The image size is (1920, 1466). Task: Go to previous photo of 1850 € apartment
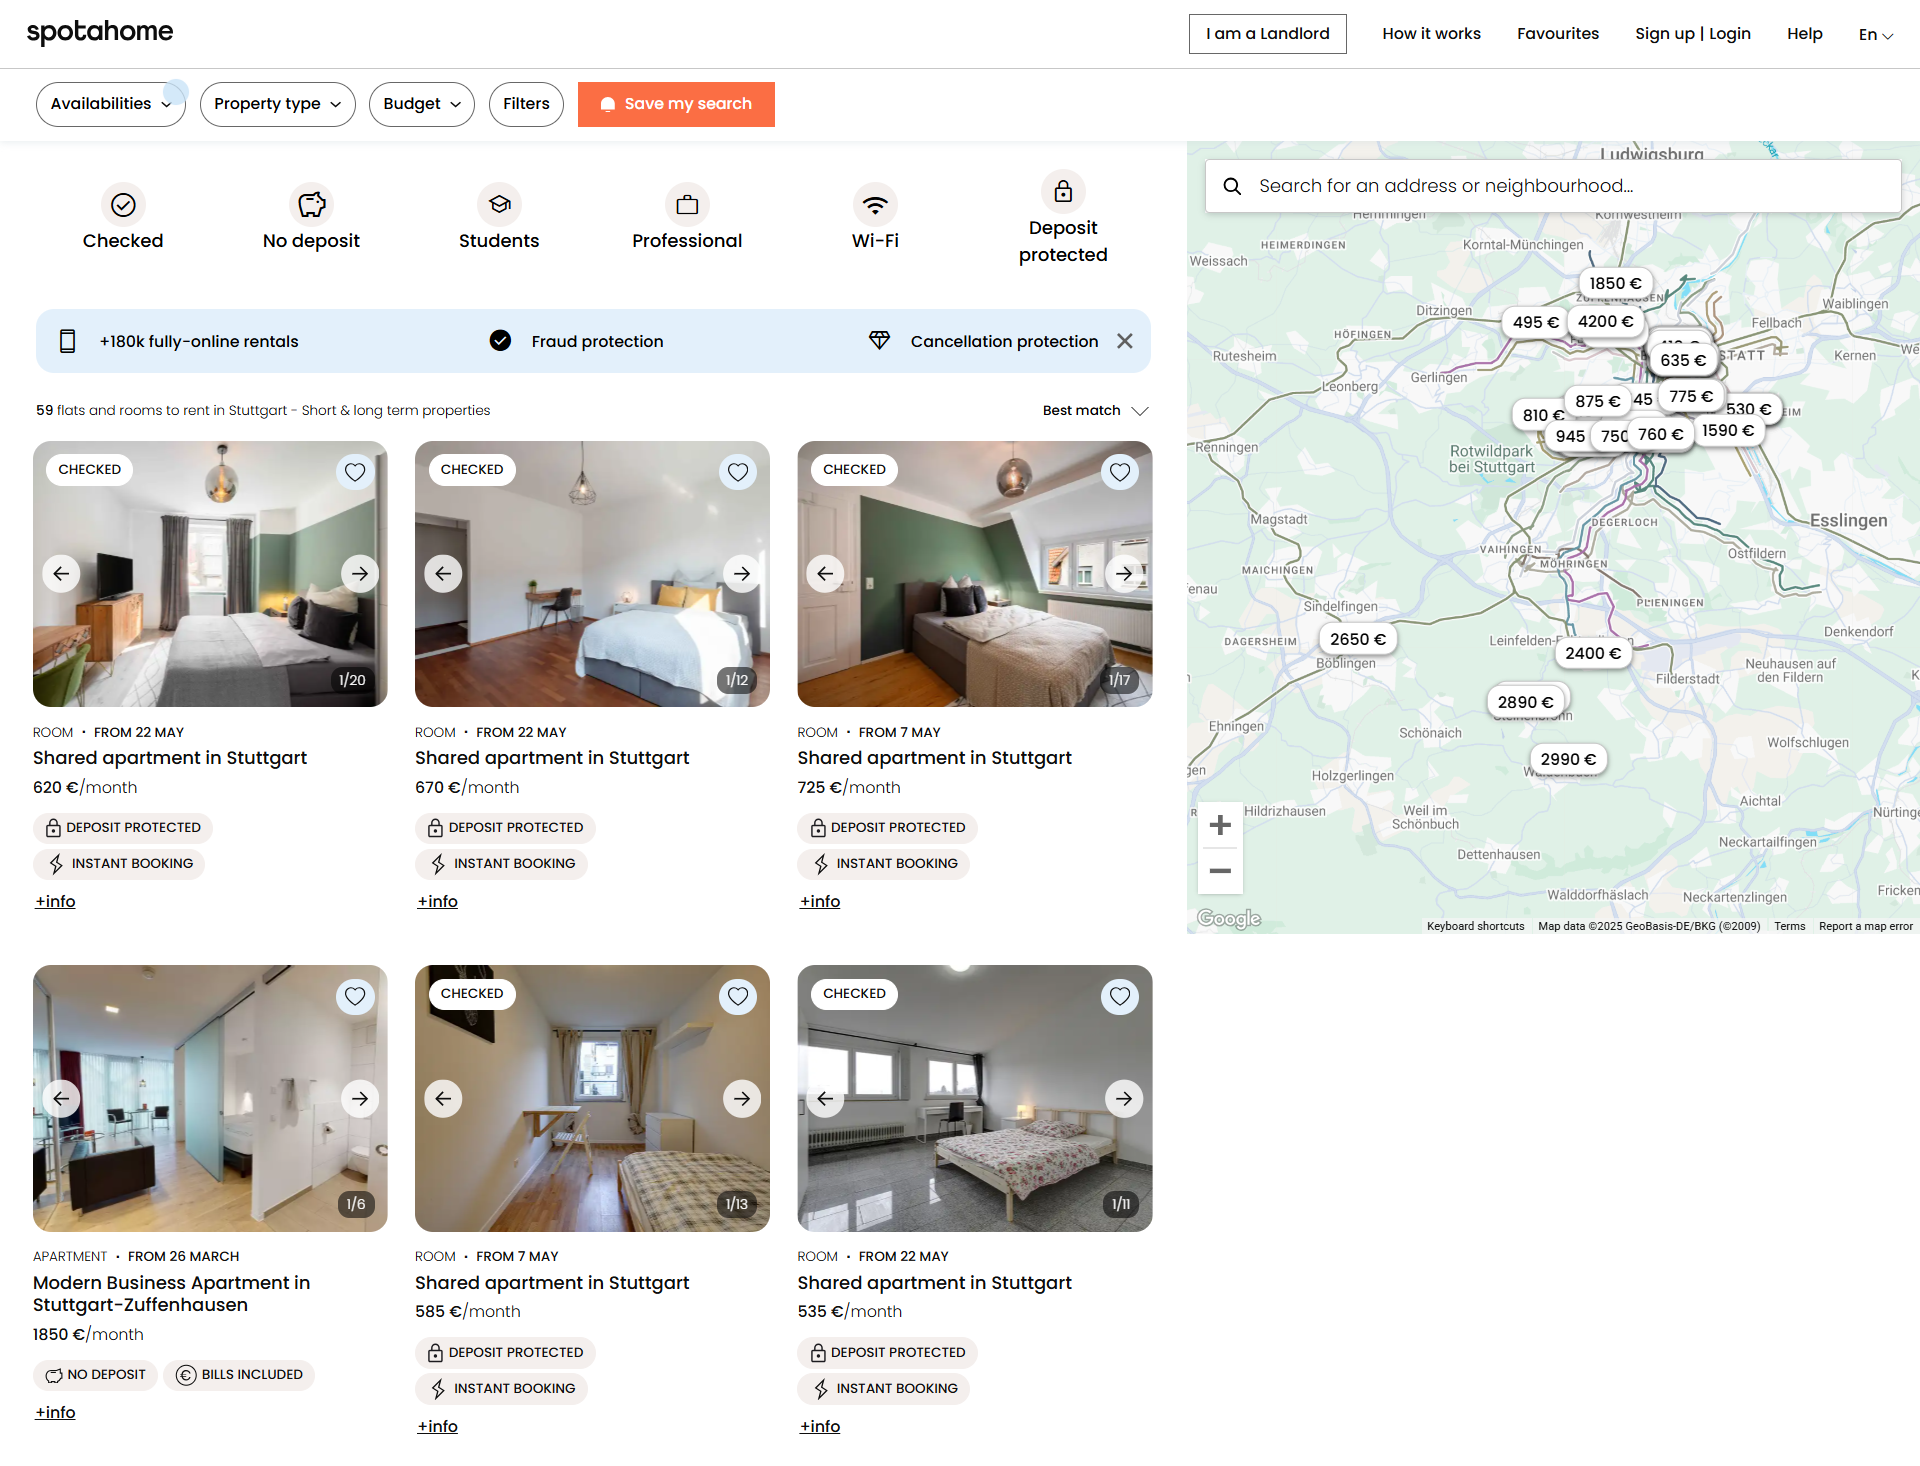pyautogui.click(x=61, y=1098)
